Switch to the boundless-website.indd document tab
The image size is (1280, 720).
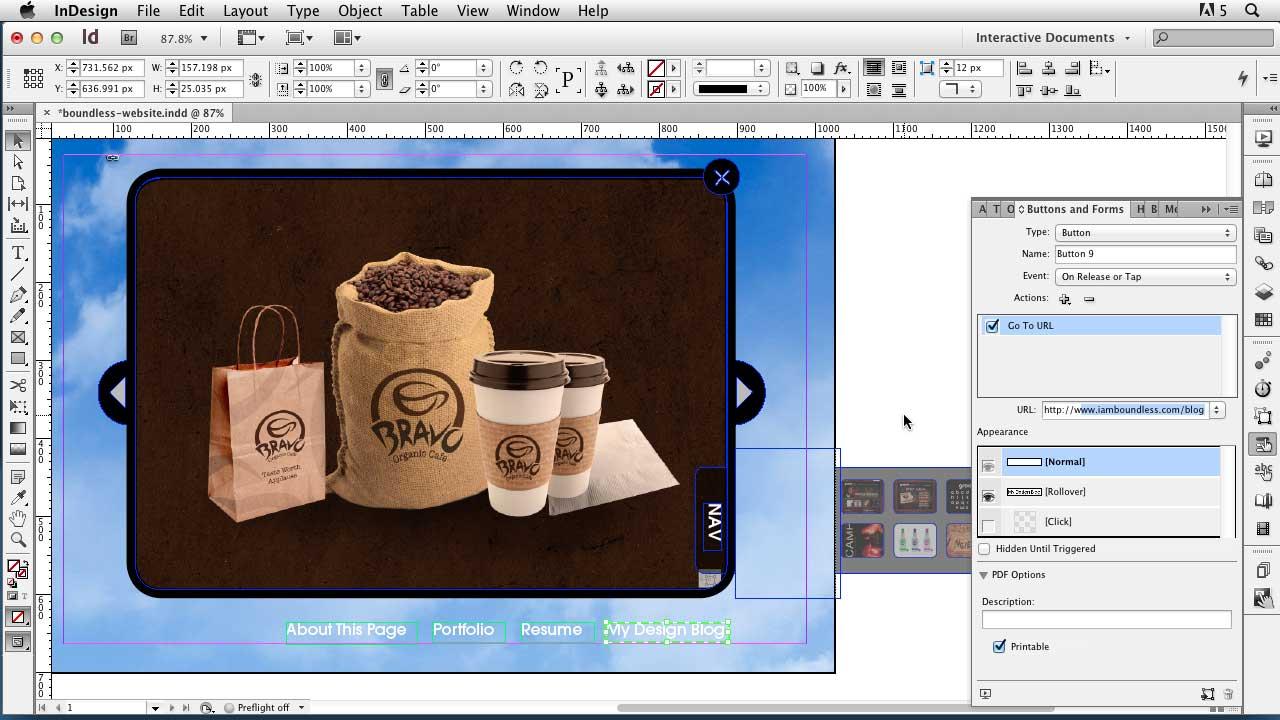(x=140, y=113)
